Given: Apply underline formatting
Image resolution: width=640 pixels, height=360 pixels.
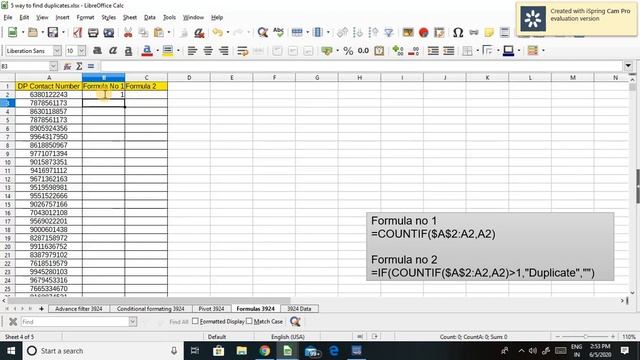Looking at the screenshot, I should 128,51.
